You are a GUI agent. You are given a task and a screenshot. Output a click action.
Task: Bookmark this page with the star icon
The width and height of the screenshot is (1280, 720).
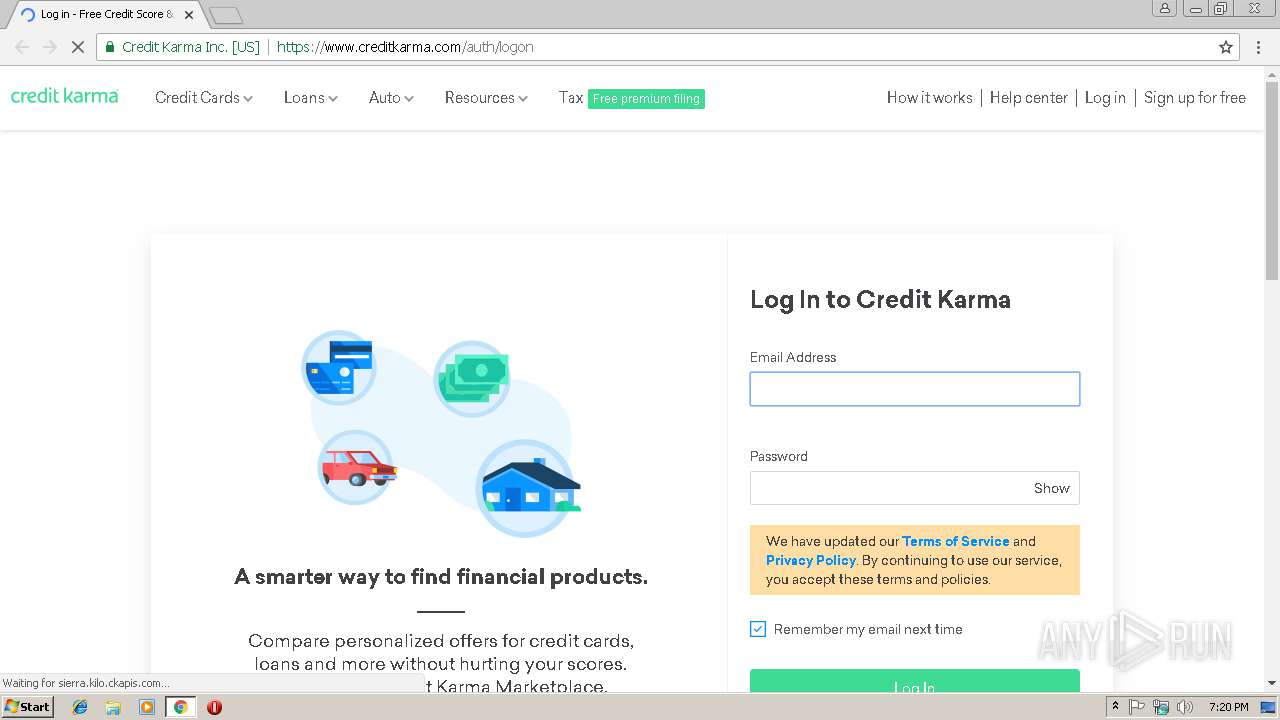click(1226, 47)
